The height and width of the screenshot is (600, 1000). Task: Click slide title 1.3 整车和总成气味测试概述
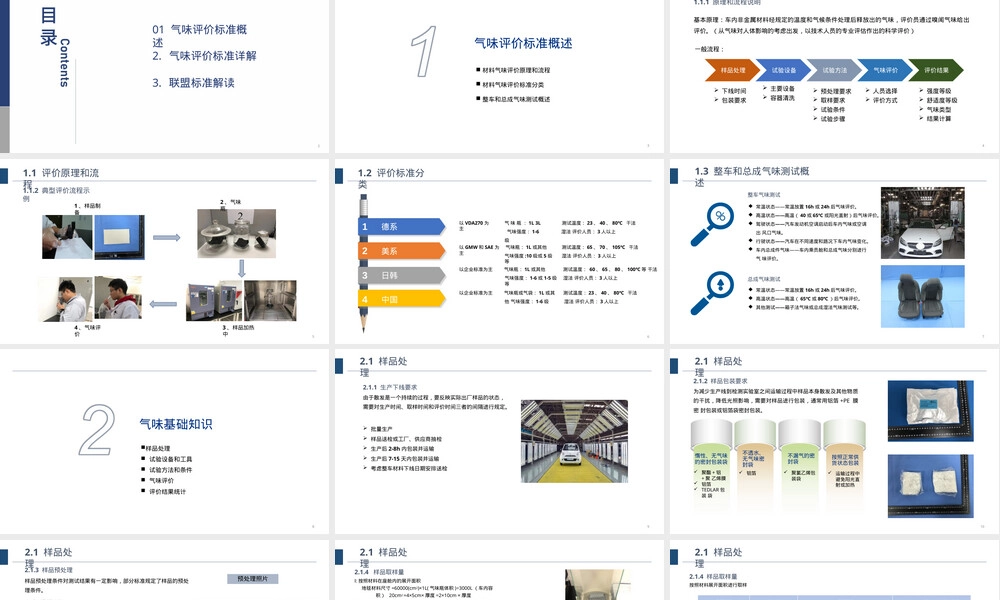point(752,177)
